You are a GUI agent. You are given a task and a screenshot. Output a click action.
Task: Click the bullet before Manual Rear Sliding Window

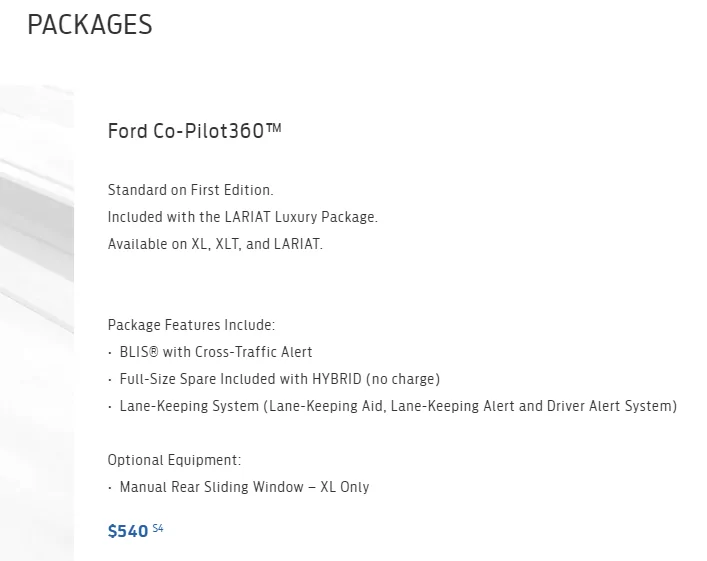coord(110,487)
